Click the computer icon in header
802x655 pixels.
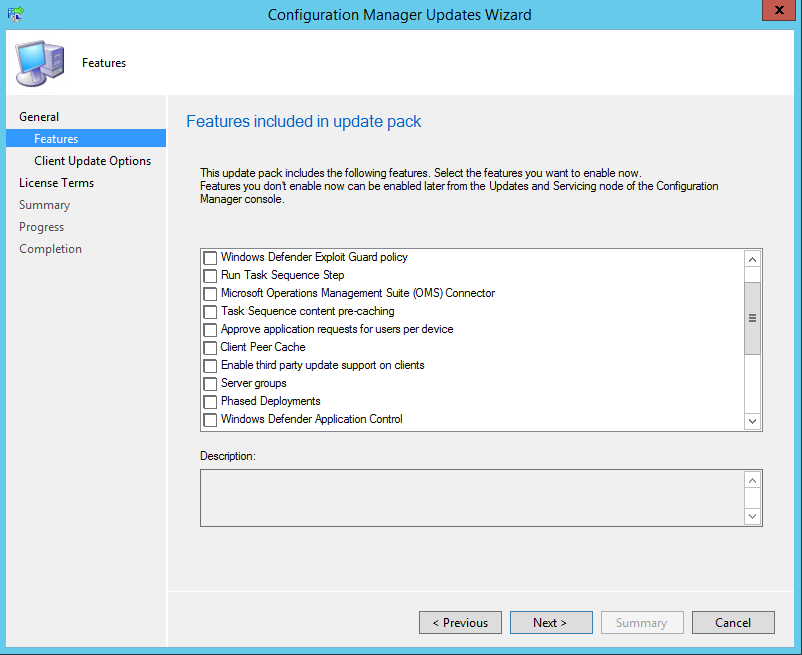click(x=39, y=63)
